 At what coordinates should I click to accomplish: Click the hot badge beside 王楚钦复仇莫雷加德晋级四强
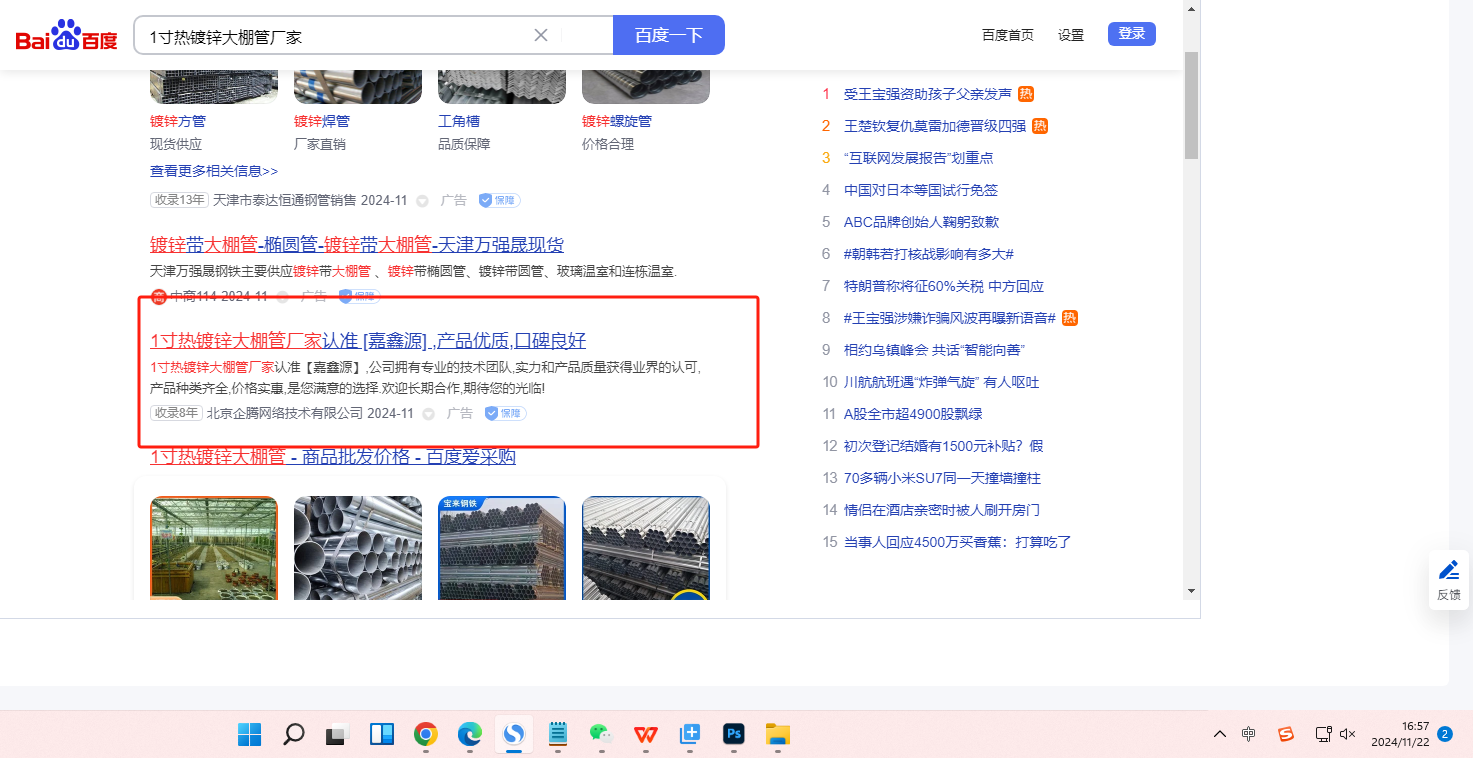[1040, 126]
